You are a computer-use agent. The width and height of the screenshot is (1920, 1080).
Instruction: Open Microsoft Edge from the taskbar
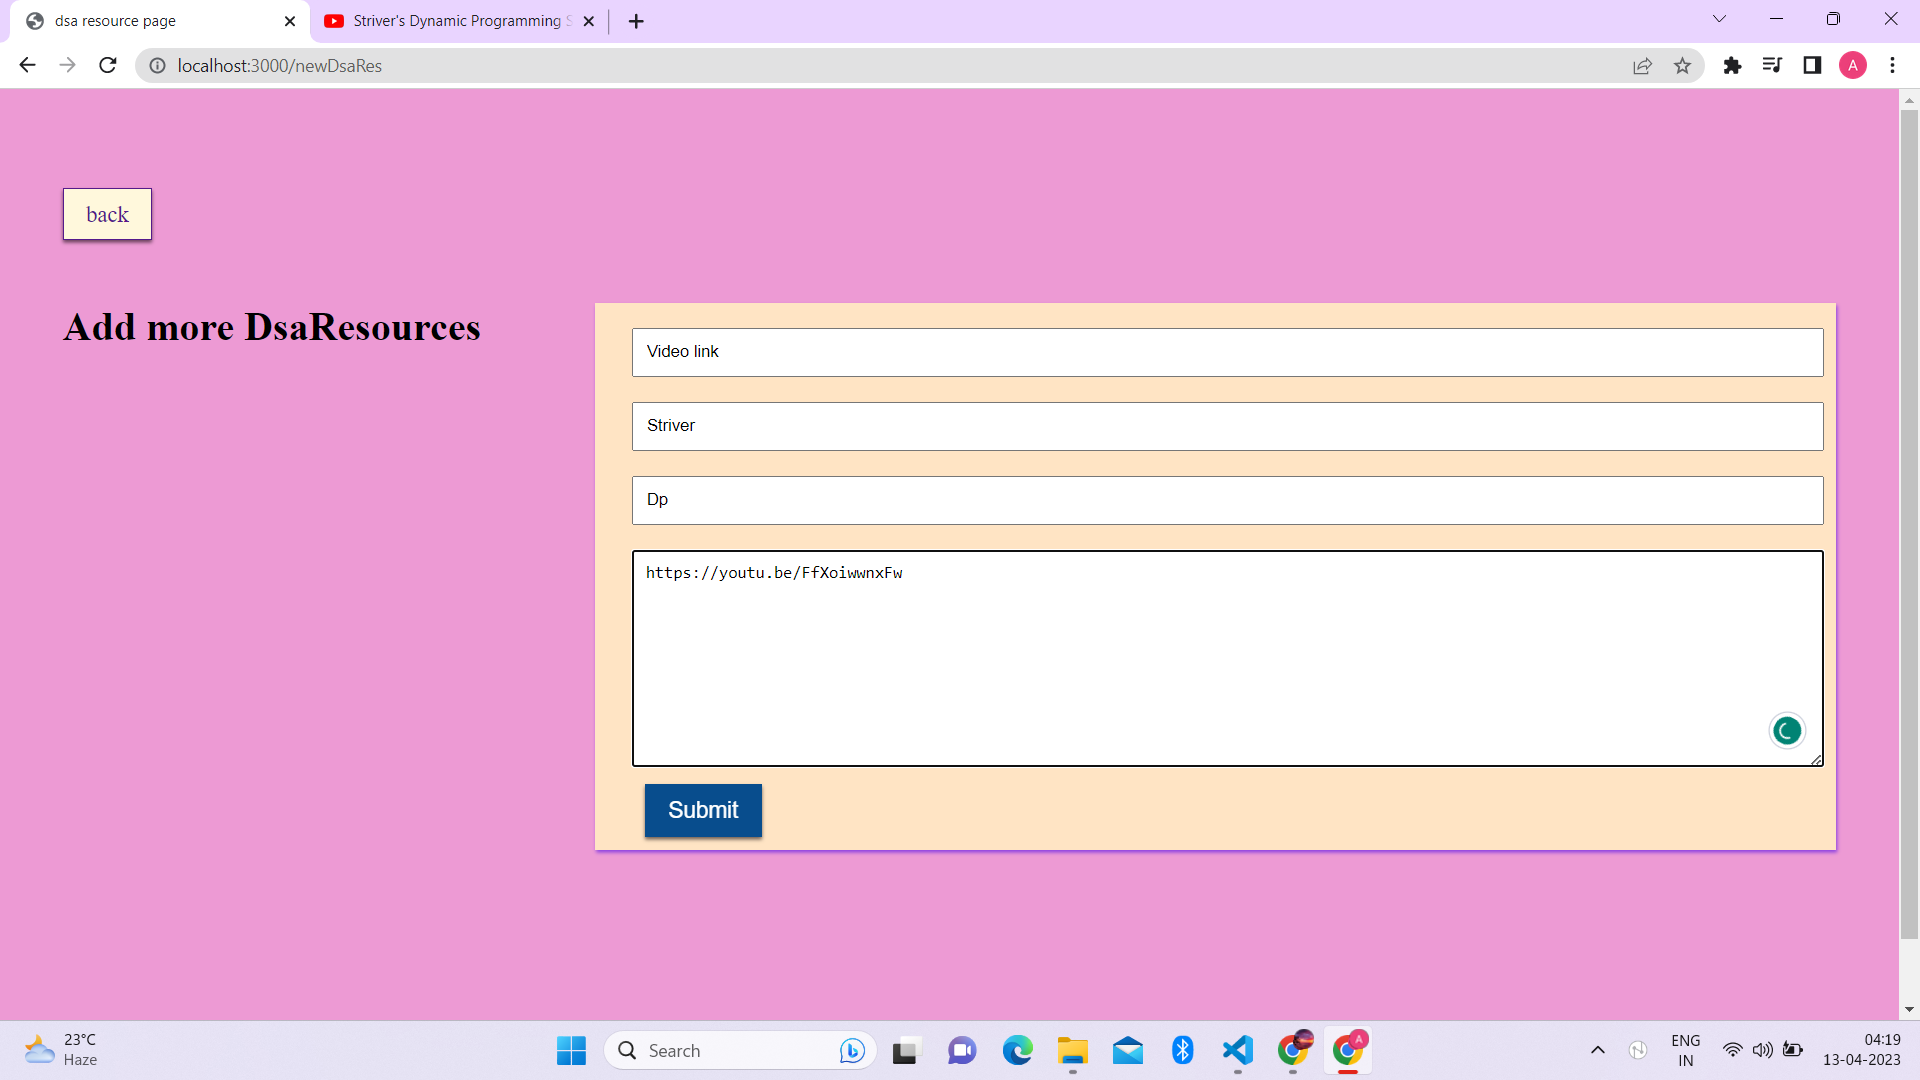click(1018, 1050)
